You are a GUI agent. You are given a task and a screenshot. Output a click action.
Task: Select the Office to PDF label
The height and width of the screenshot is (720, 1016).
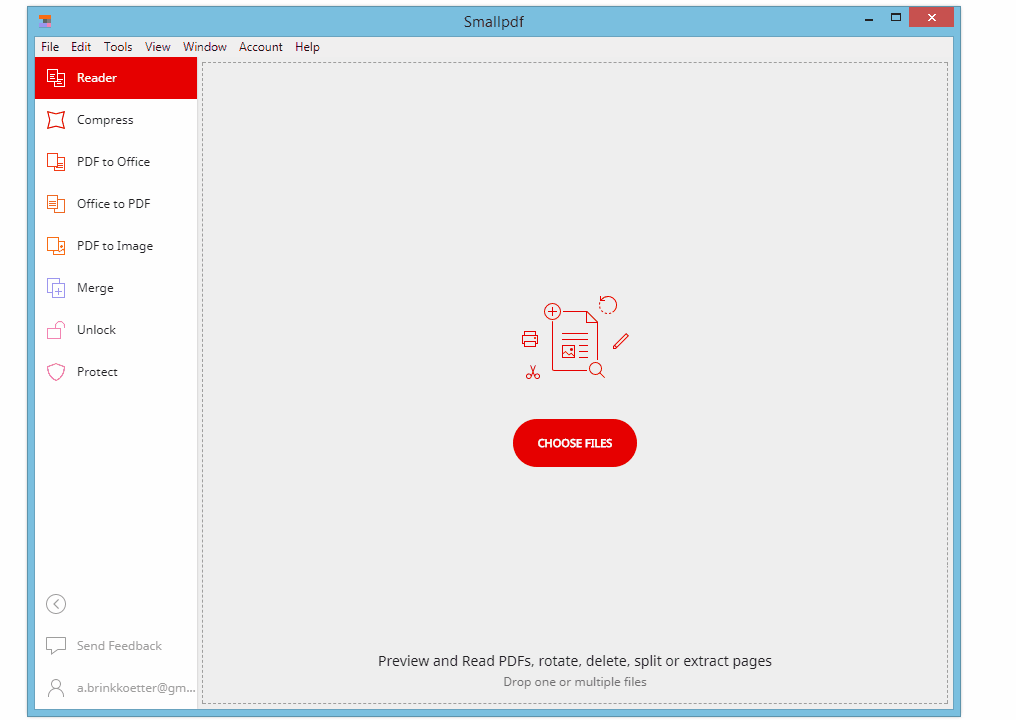point(113,204)
